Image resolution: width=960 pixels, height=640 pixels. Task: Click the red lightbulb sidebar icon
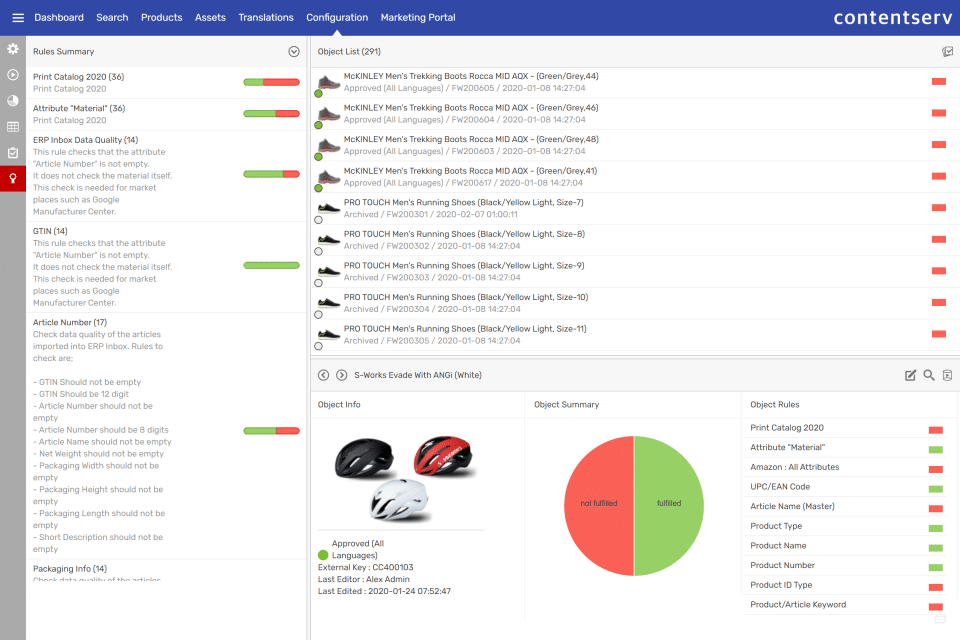[13, 179]
